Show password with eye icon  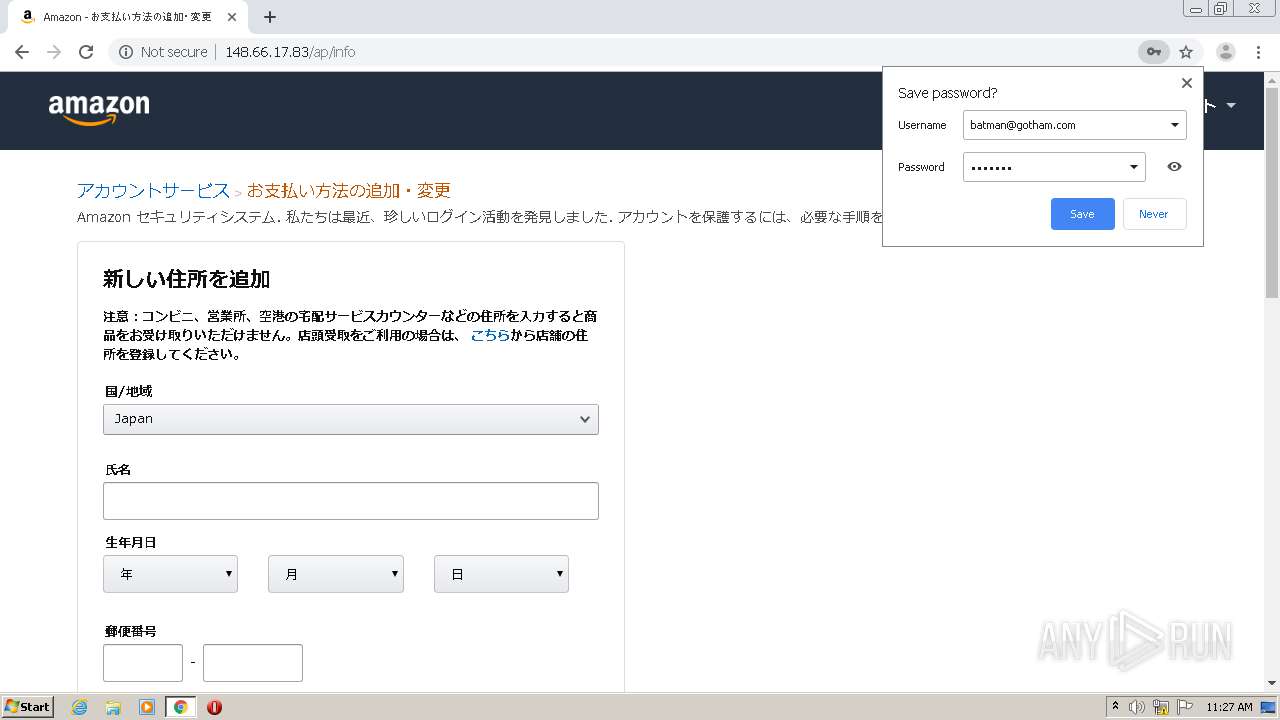1174,167
